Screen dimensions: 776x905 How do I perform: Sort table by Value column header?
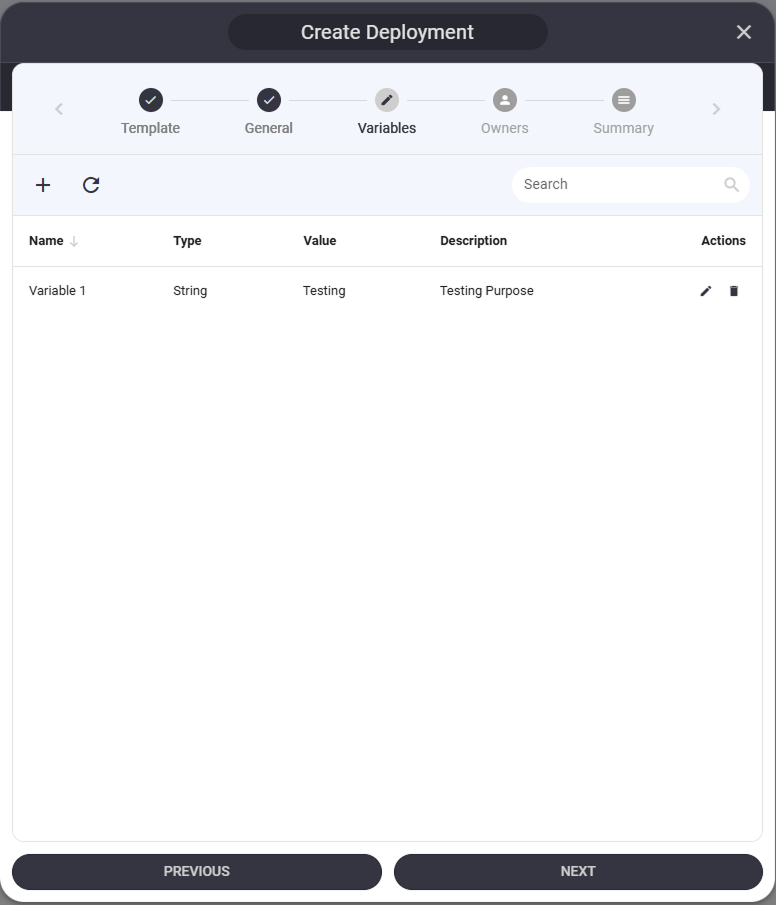[x=320, y=241]
